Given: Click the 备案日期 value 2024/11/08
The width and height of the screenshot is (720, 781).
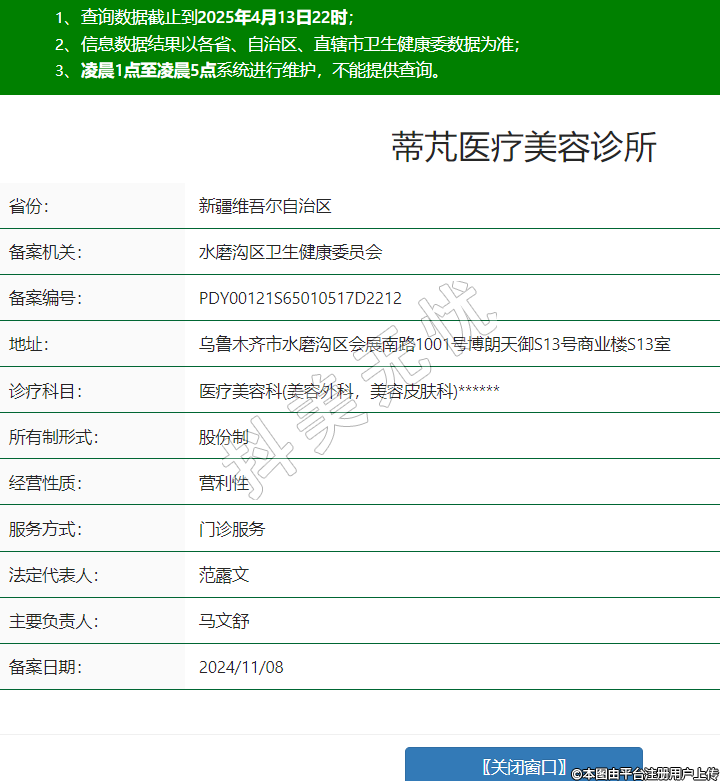Looking at the screenshot, I should pos(241,667).
